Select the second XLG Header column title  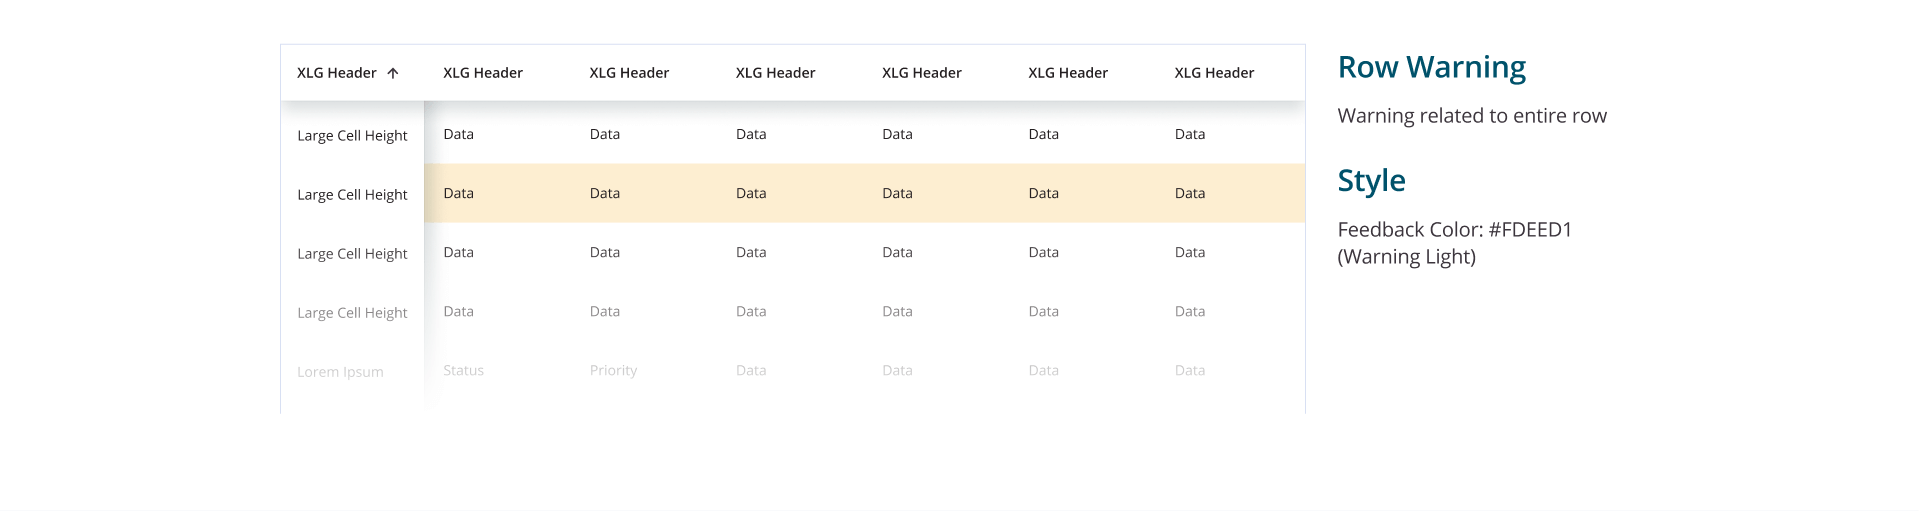(483, 73)
